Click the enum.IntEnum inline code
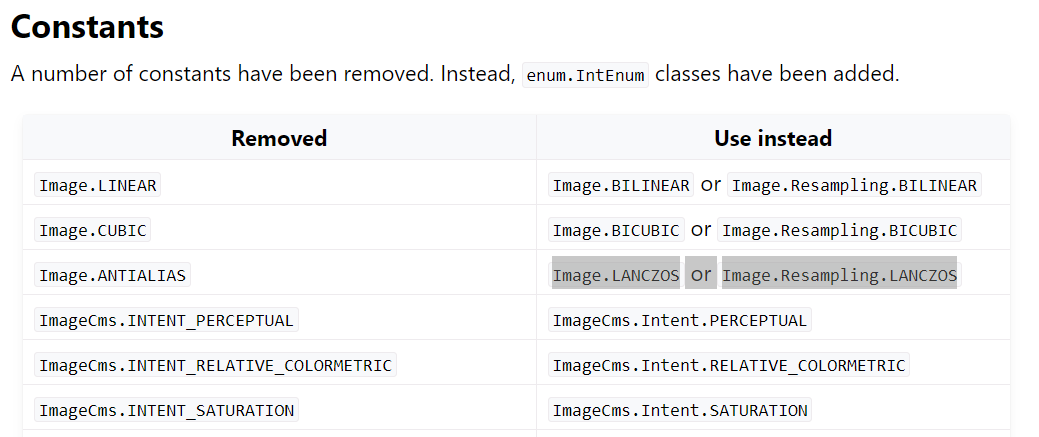The height and width of the screenshot is (437, 1039). tap(585, 75)
